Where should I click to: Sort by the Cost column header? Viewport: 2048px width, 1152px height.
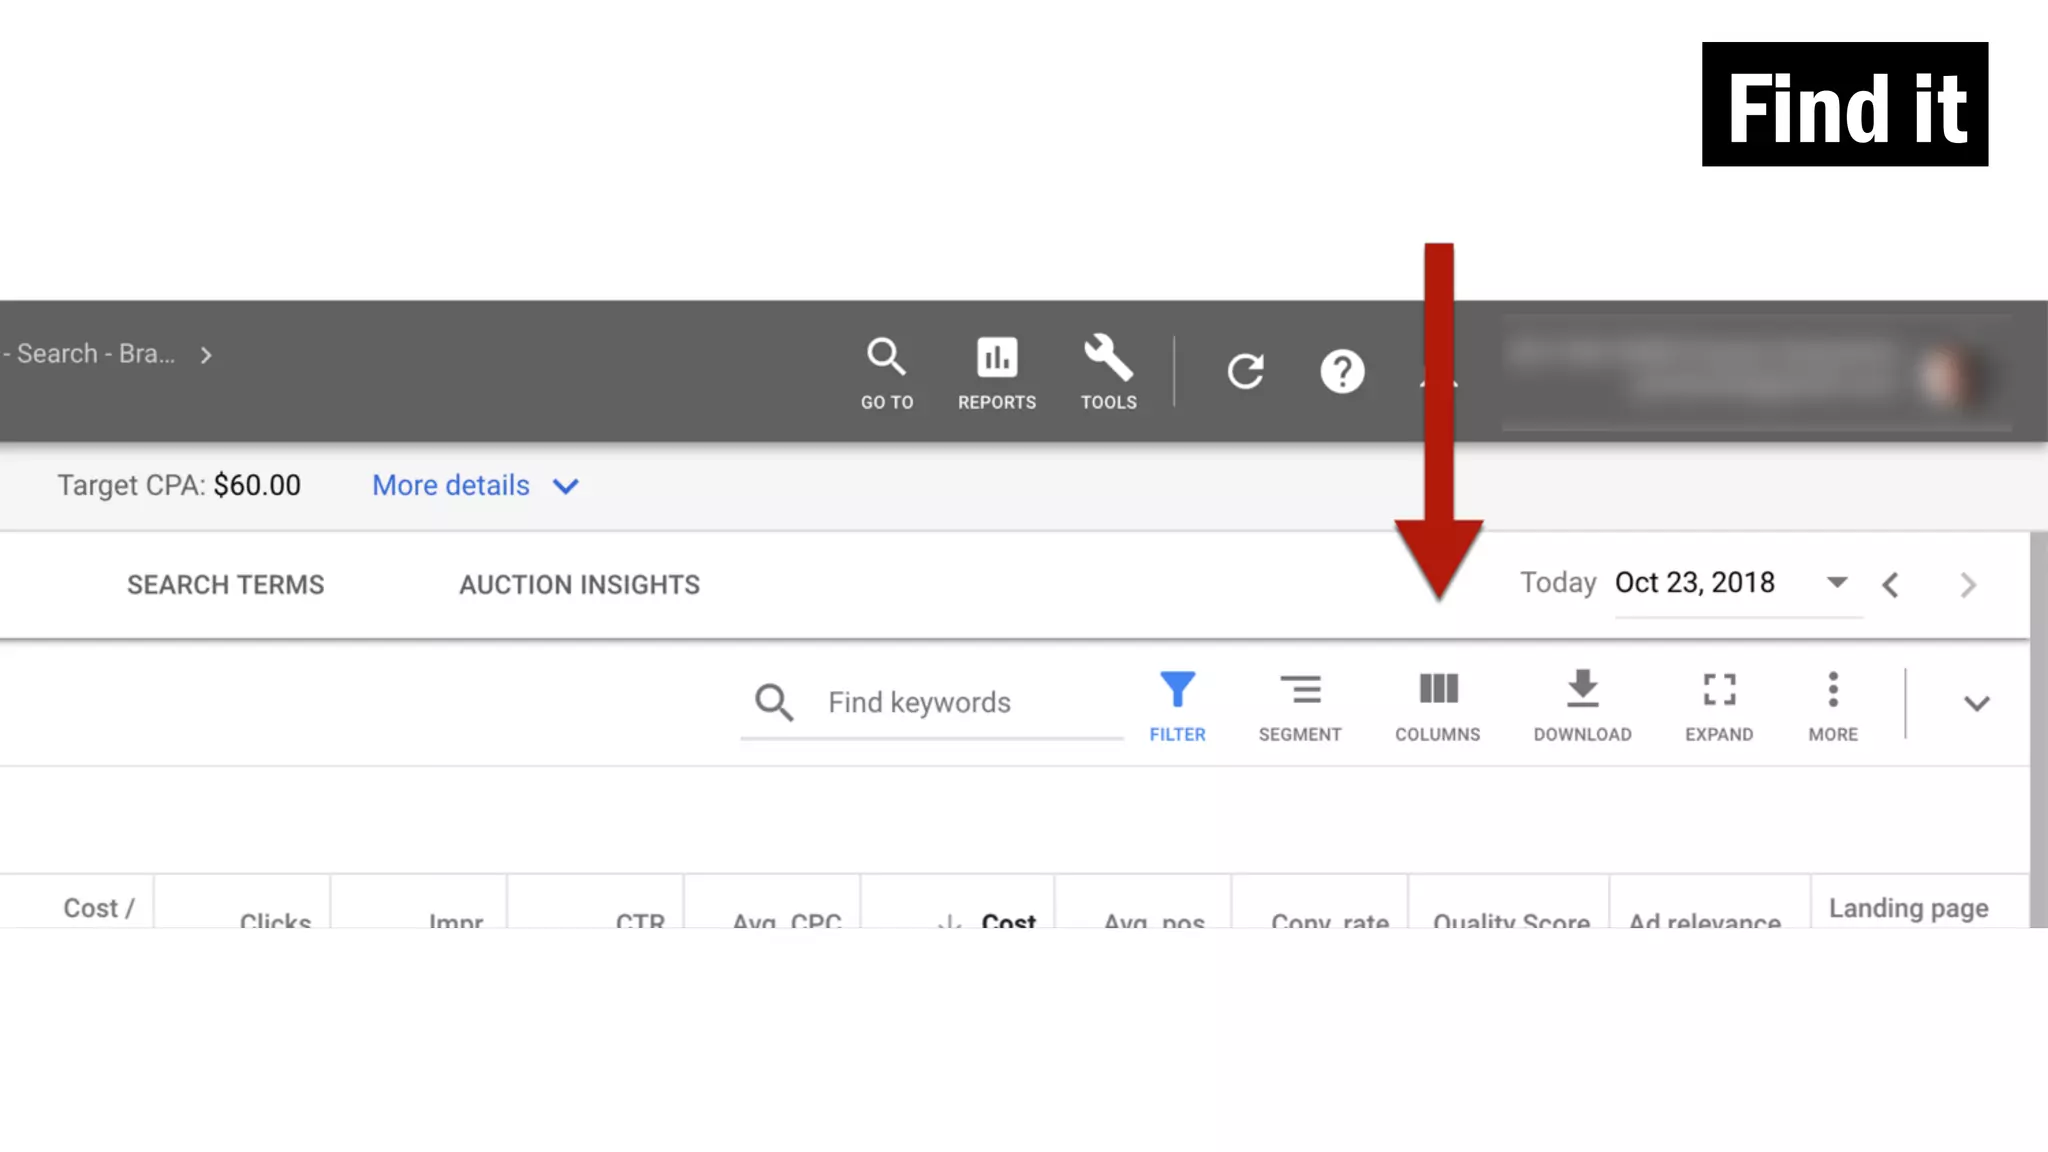1007,919
